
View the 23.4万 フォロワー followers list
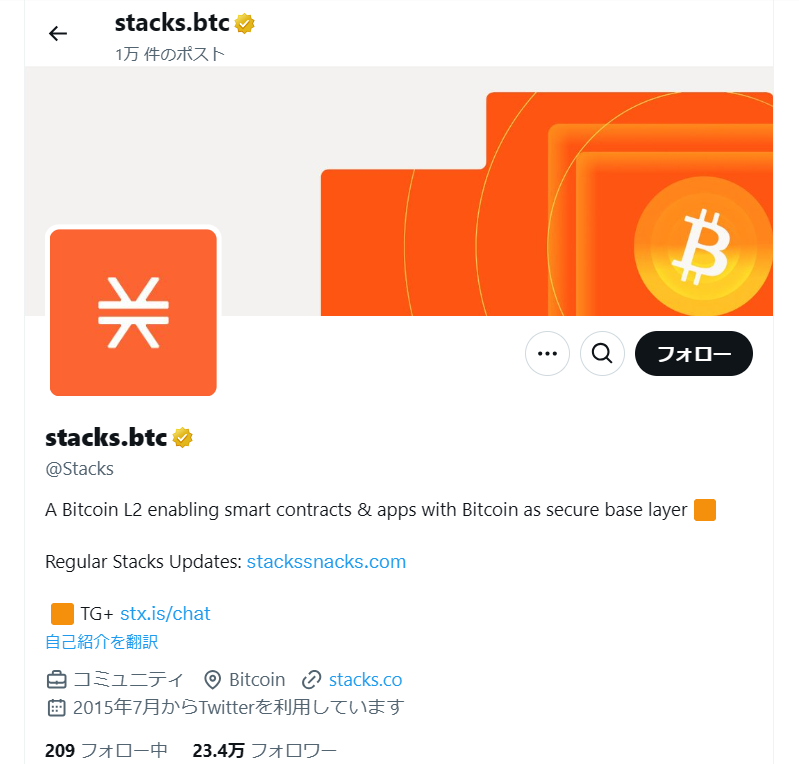click(x=264, y=751)
